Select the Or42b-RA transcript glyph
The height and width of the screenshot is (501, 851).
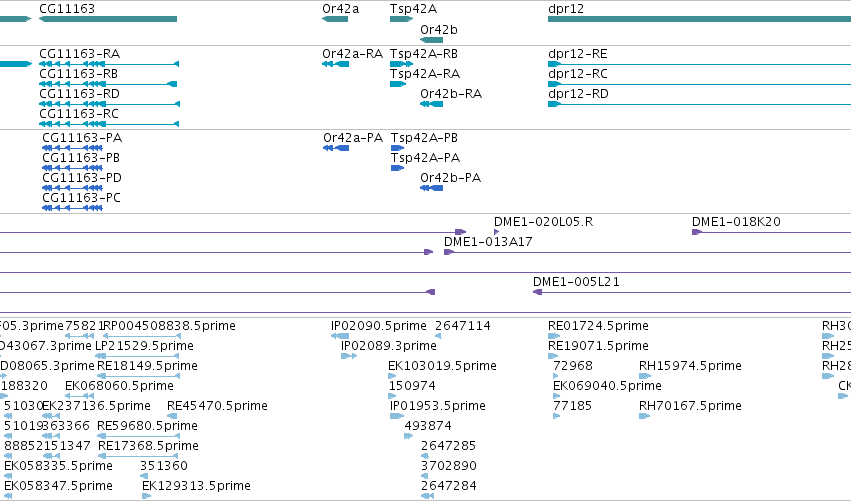coord(431,104)
